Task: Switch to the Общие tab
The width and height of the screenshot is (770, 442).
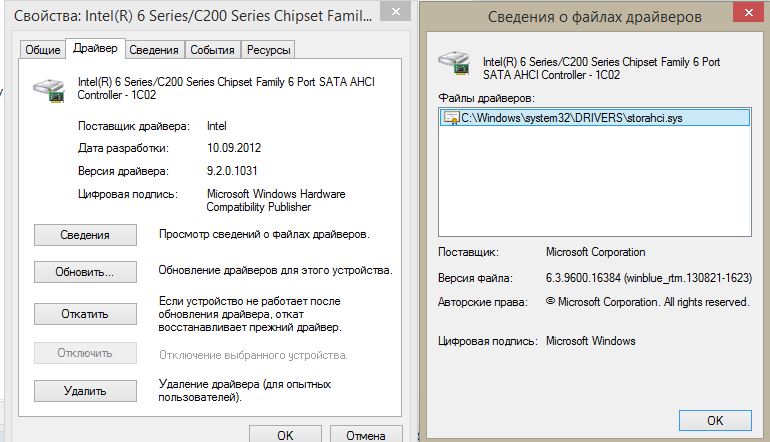Action: (42, 50)
